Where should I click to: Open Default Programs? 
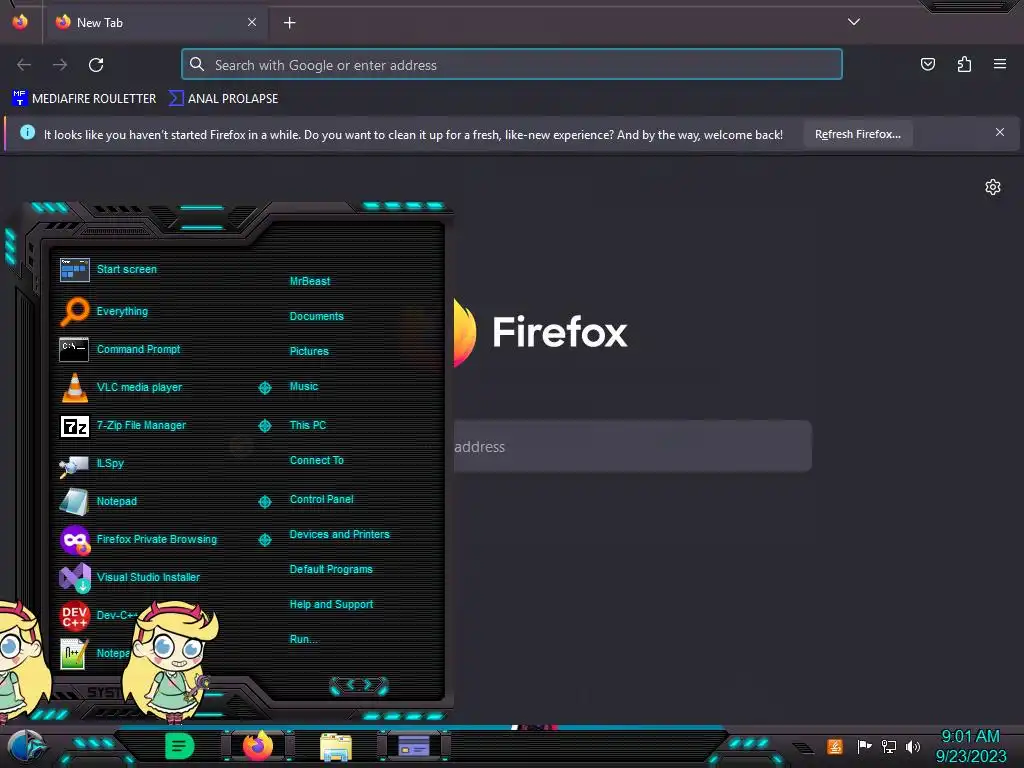(x=331, y=569)
